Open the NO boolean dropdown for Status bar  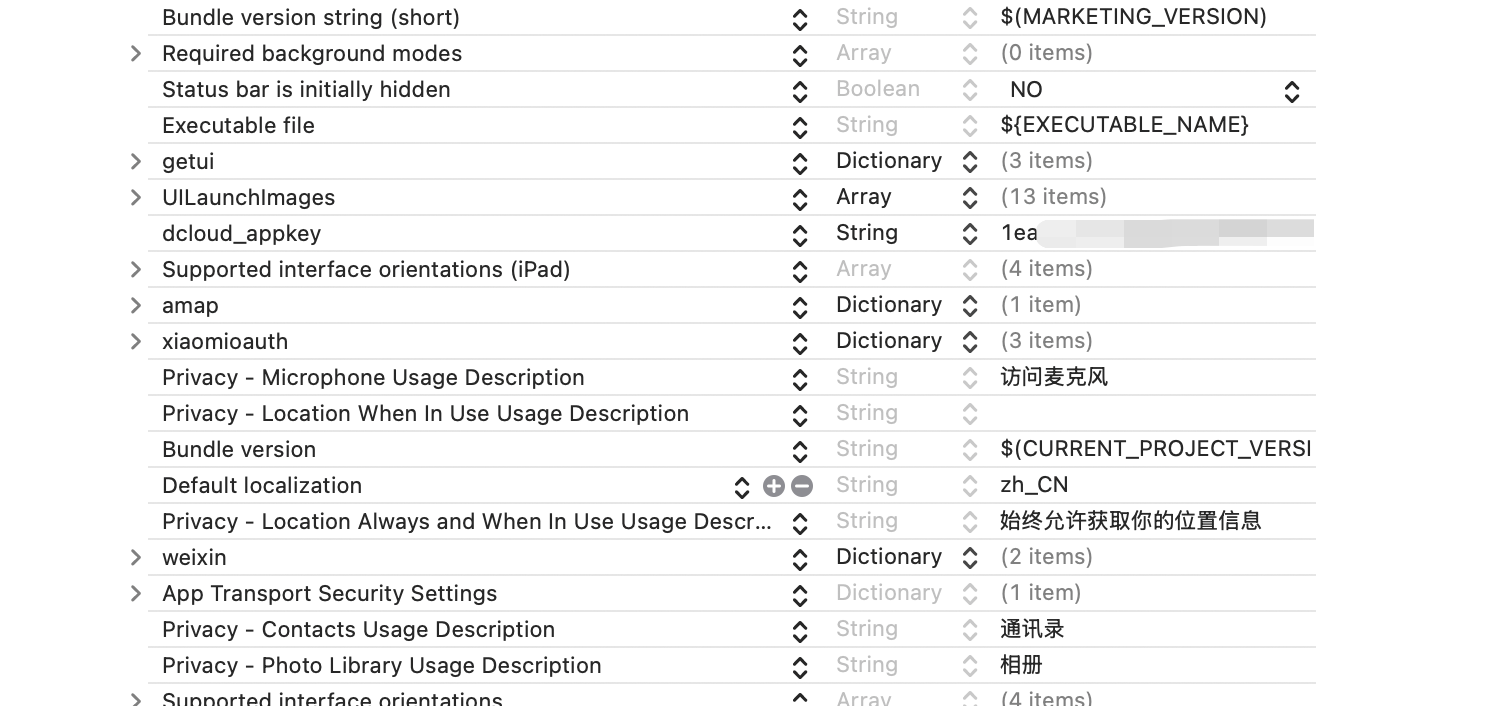(1291, 91)
